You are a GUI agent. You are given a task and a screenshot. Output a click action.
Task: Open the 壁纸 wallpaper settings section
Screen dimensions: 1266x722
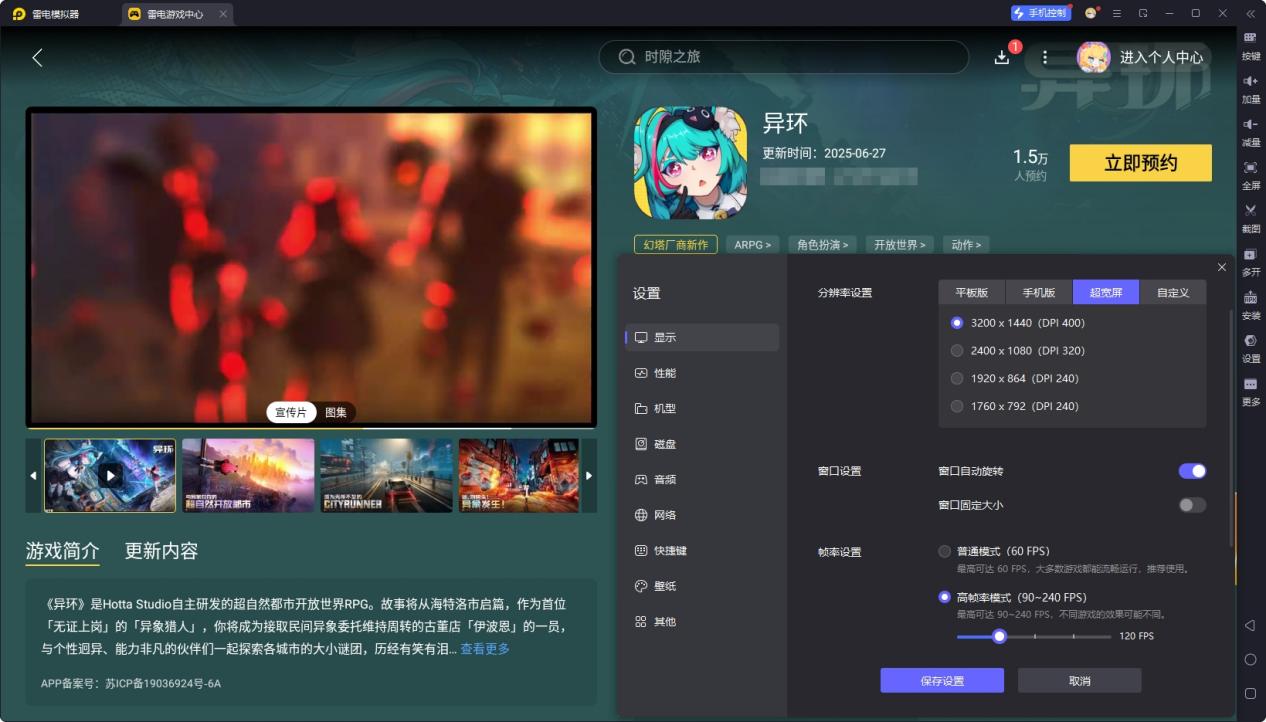[x=702, y=586]
